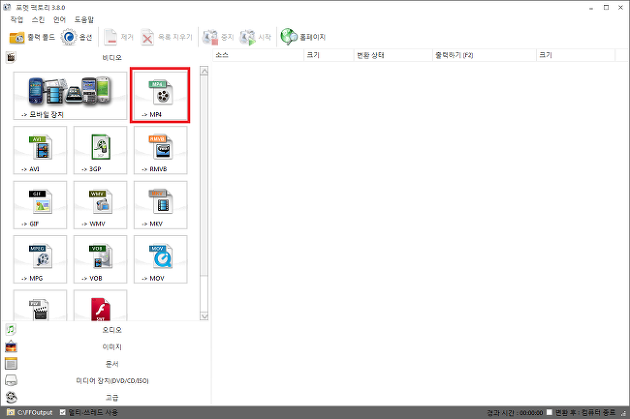Expand the 문서 document category
630x419 pixels.
tap(106, 364)
